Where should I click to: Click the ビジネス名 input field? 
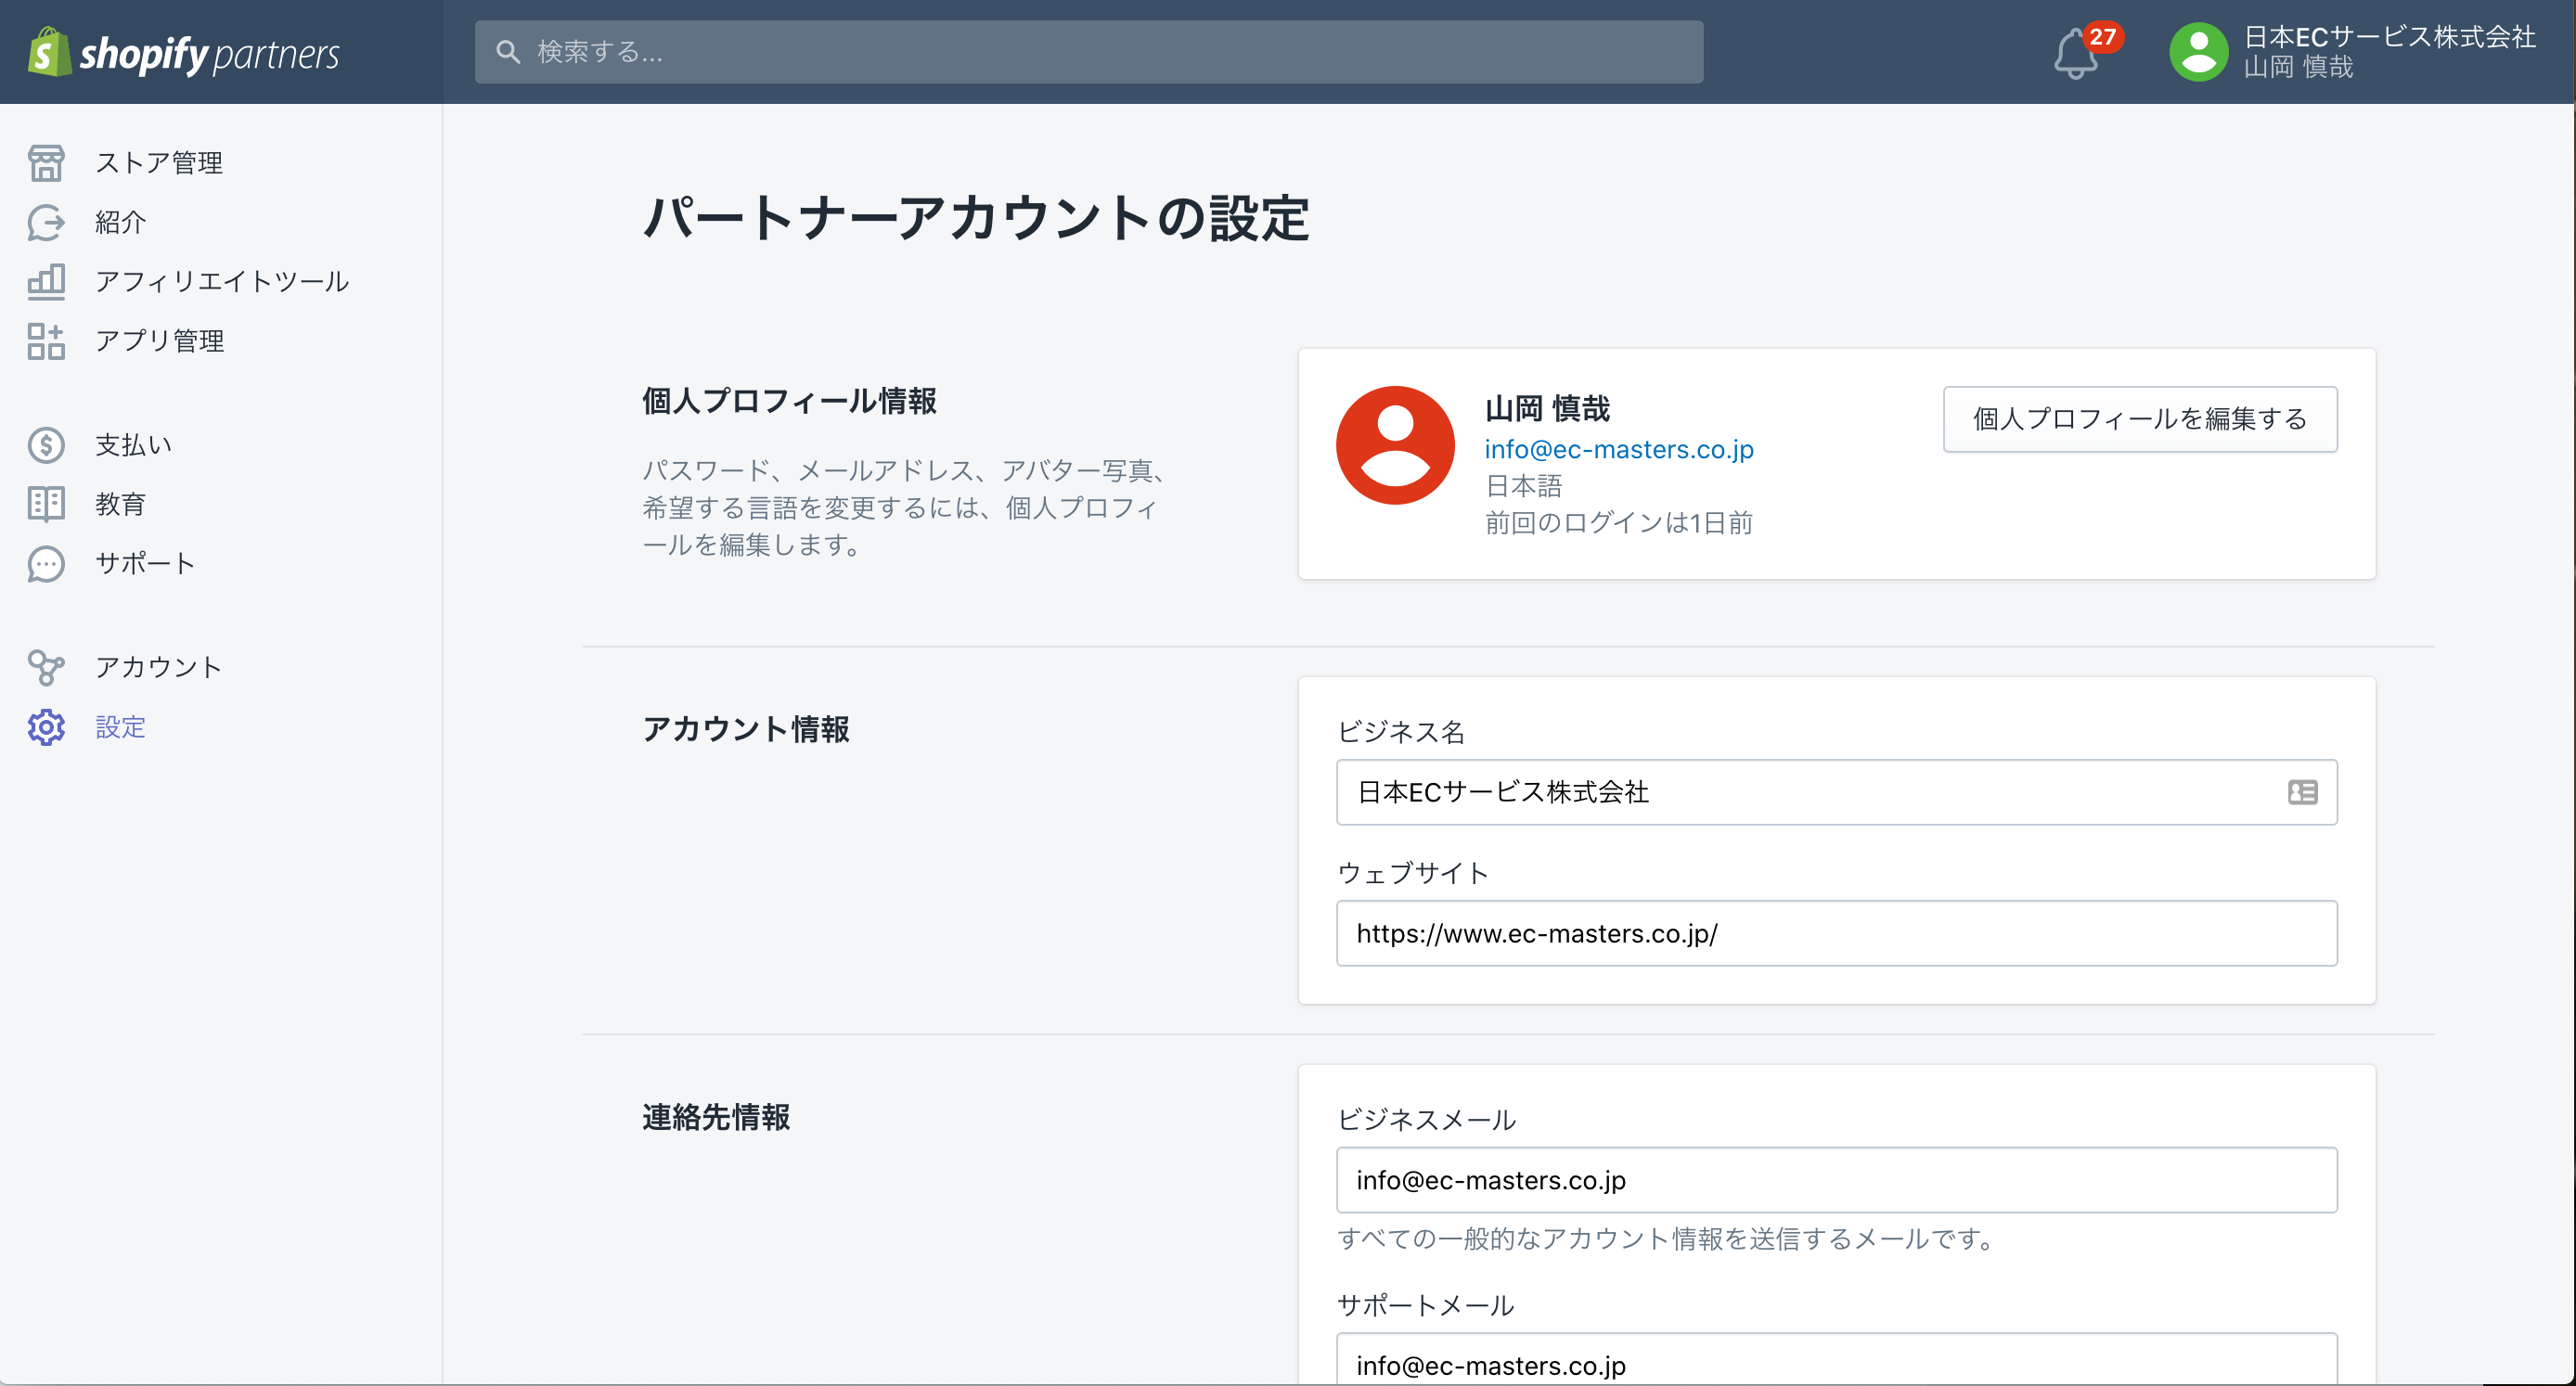[1836, 792]
